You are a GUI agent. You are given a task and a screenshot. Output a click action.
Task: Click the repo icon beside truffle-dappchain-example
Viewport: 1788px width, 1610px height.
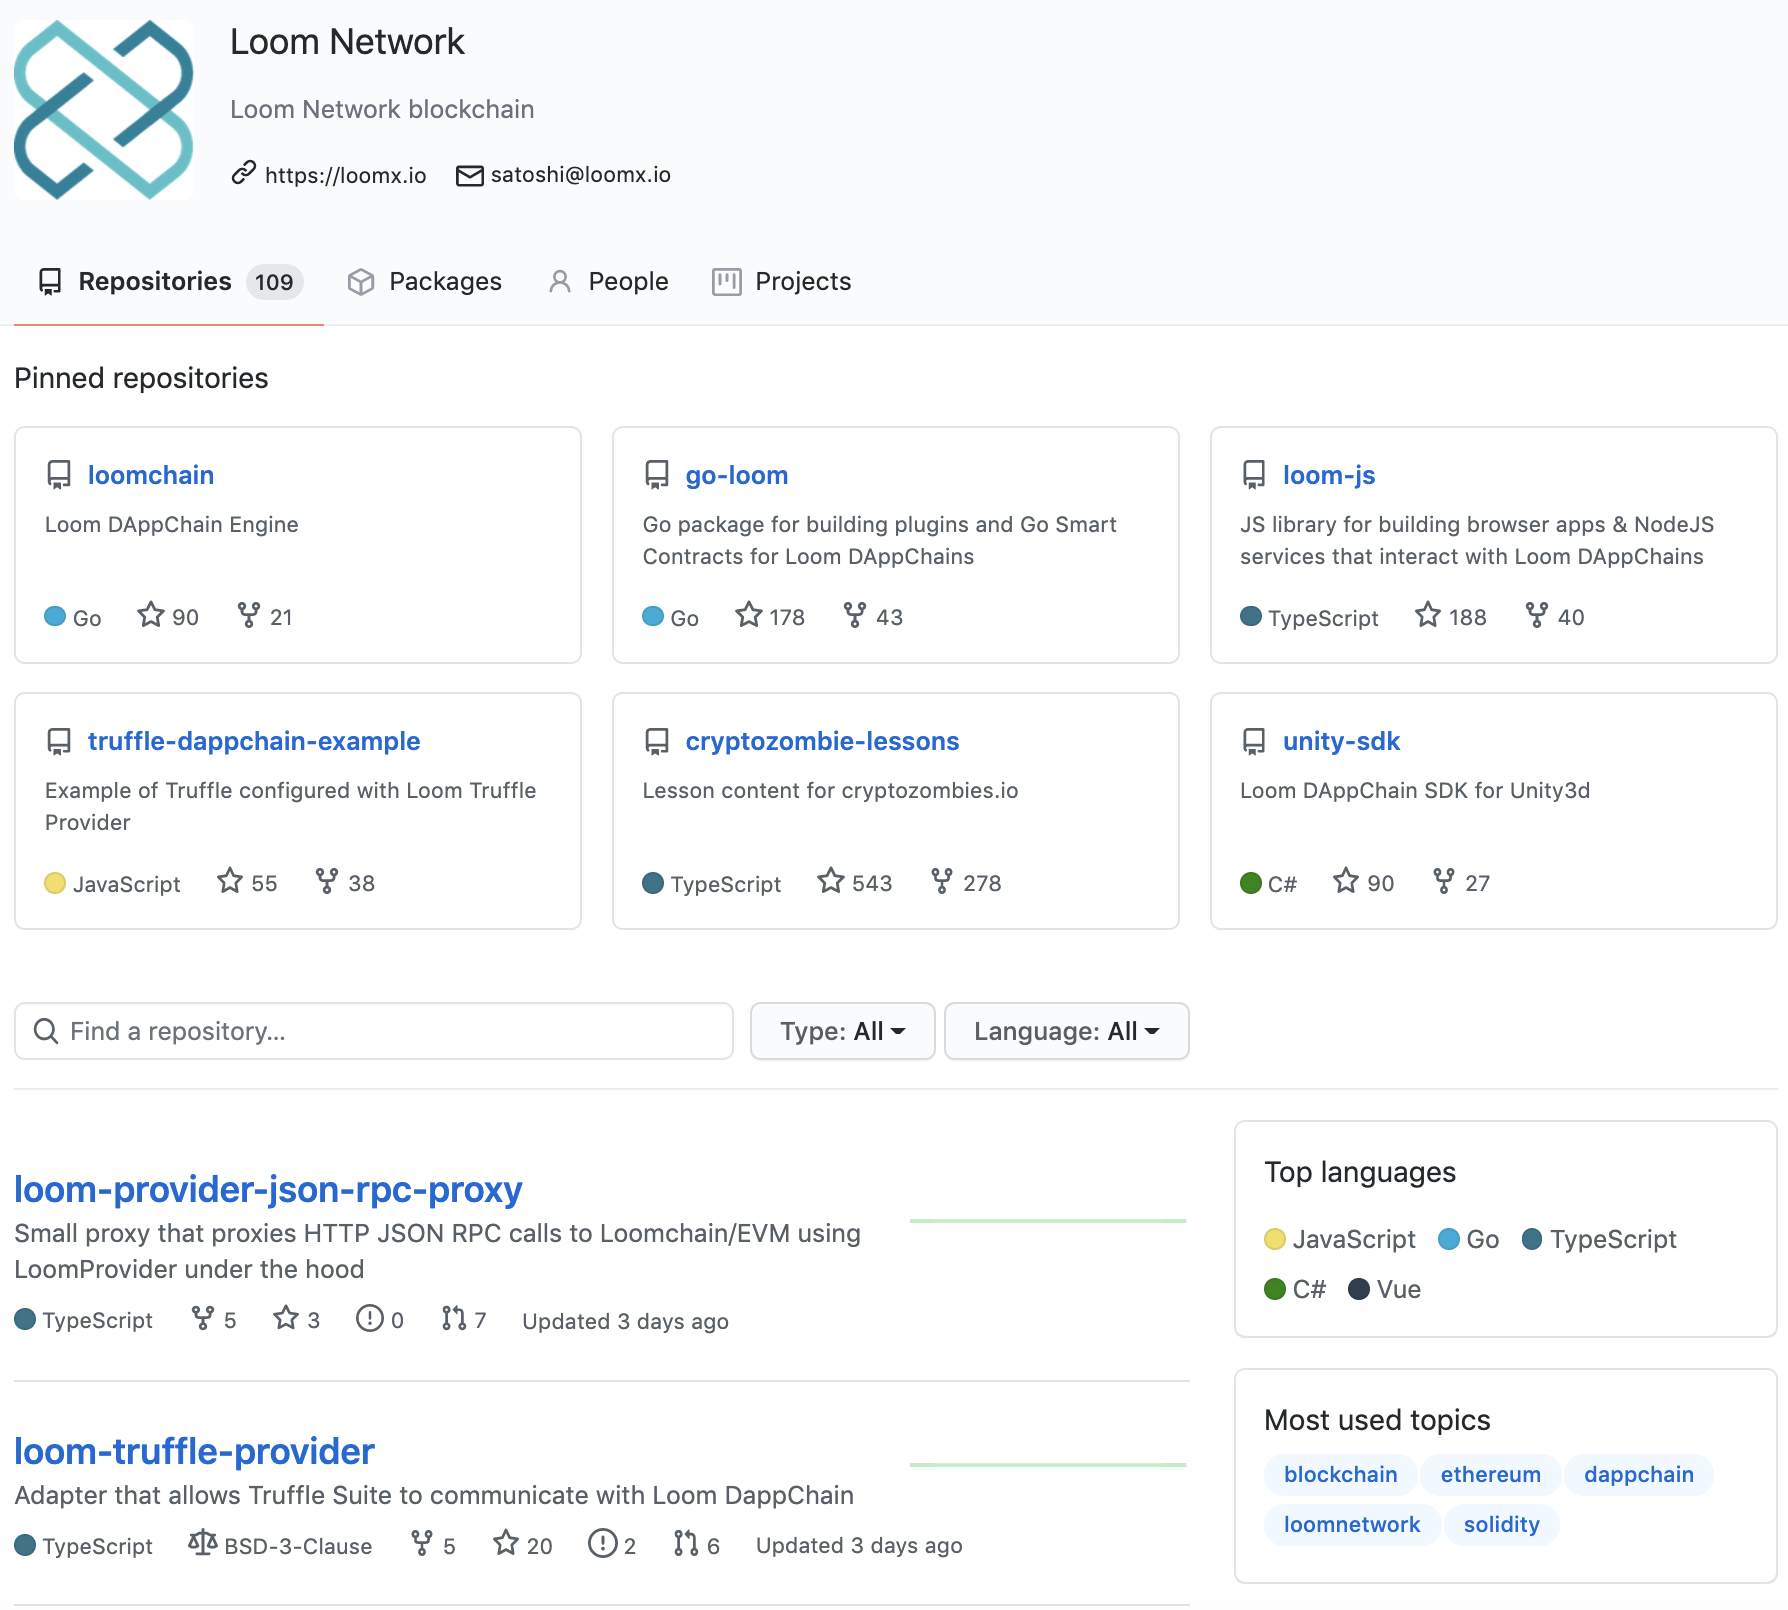(59, 741)
